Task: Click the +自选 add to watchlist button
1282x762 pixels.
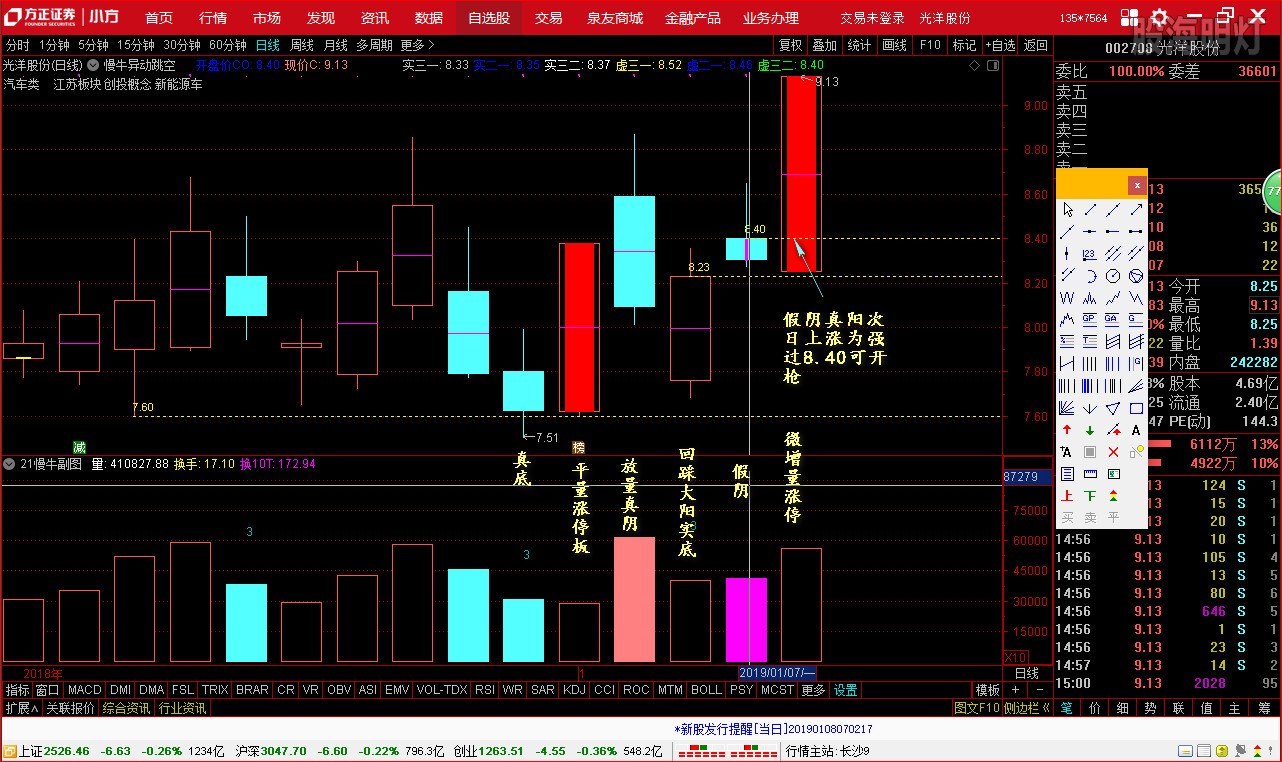Action: 1000,45
